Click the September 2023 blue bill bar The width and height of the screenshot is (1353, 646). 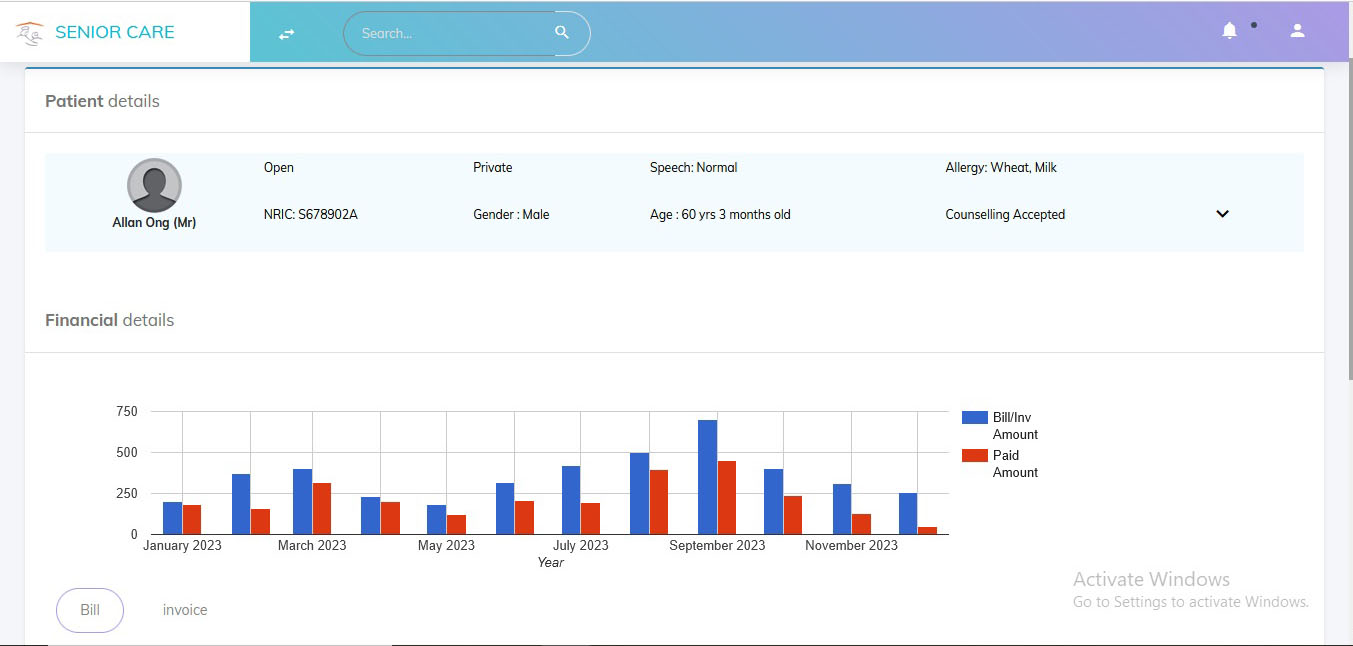coord(707,478)
